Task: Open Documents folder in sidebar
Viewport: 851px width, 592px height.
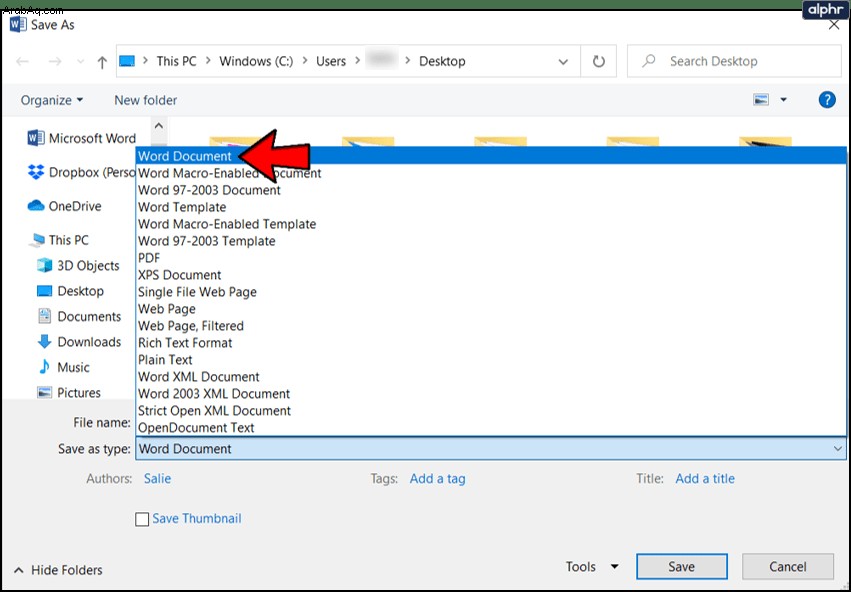Action: coord(79,316)
